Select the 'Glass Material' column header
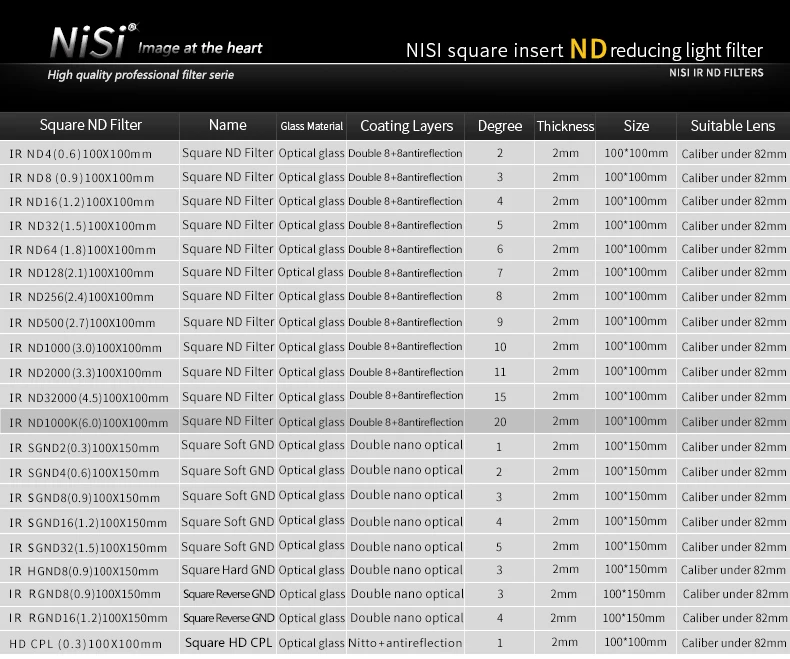The image size is (790, 659). click(311, 126)
